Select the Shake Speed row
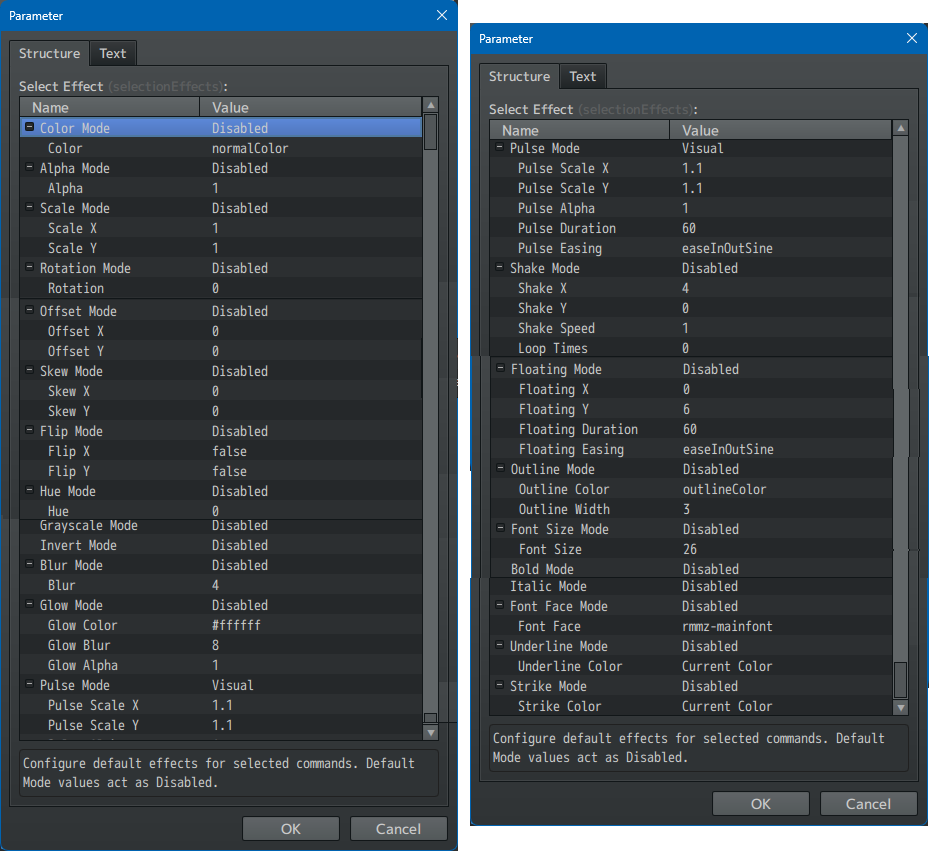 click(x=691, y=328)
